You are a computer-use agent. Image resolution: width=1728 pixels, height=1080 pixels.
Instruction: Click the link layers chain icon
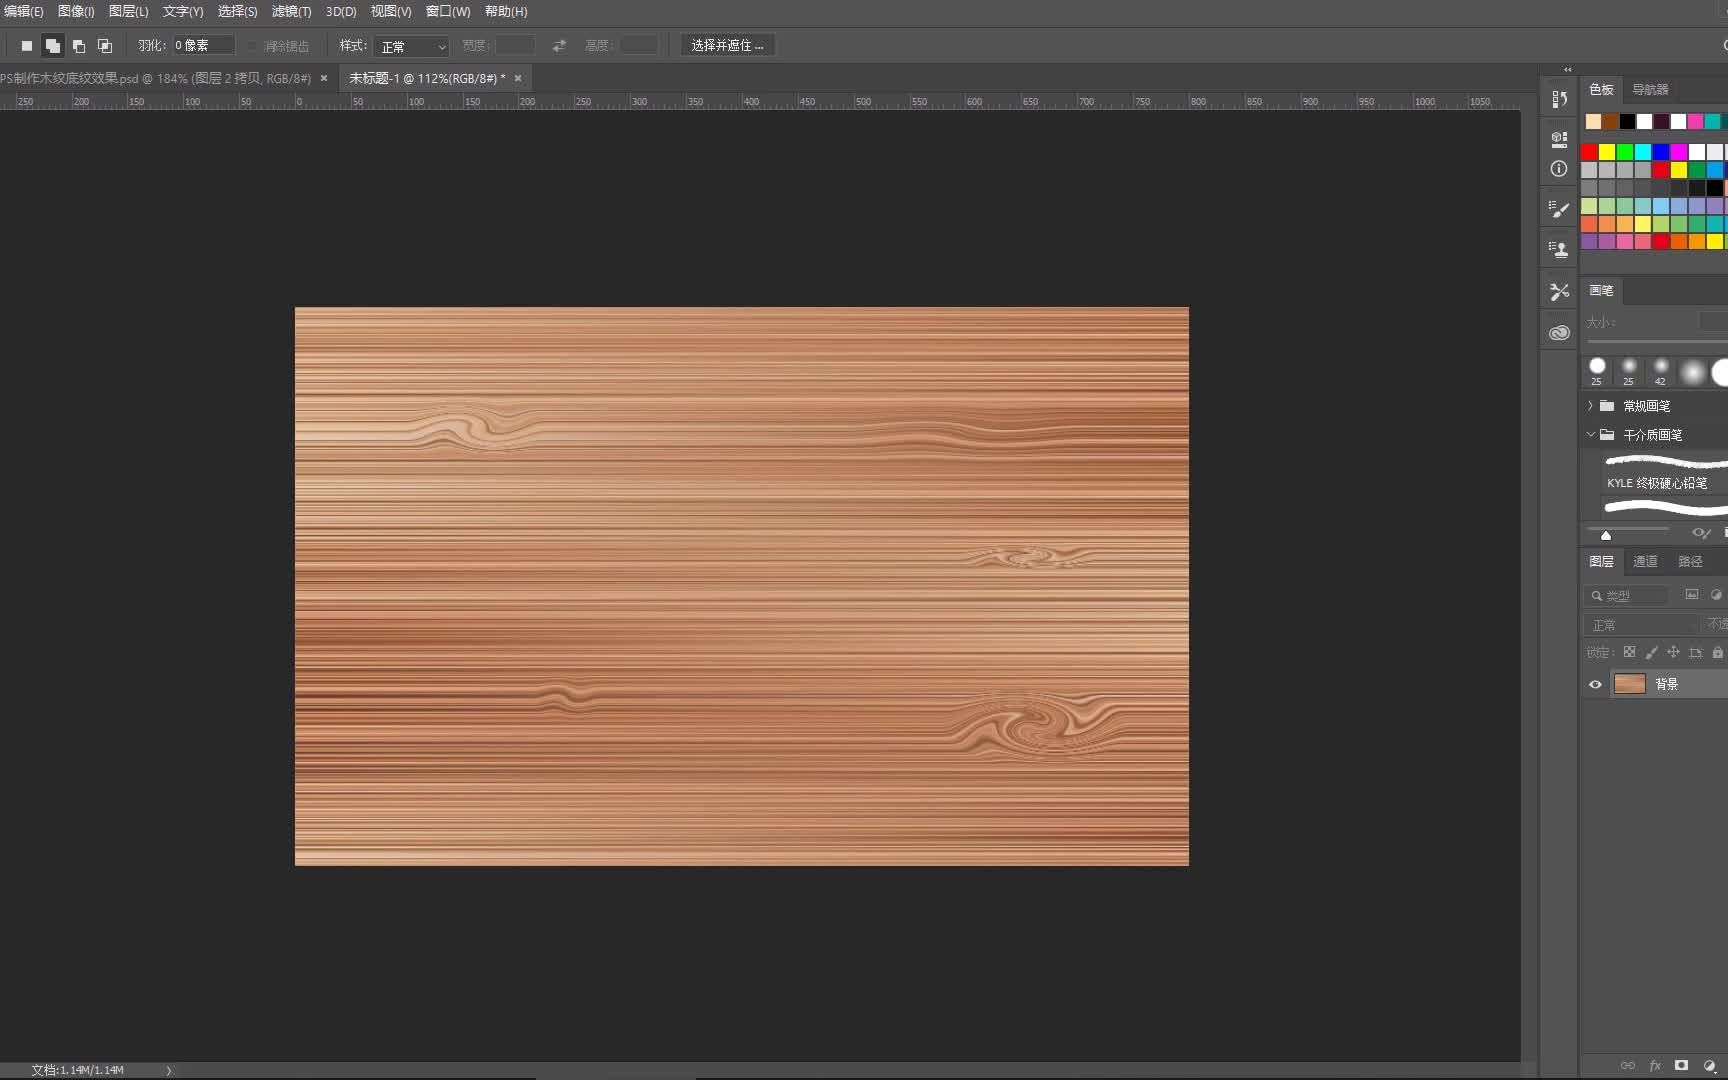(1628, 1066)
